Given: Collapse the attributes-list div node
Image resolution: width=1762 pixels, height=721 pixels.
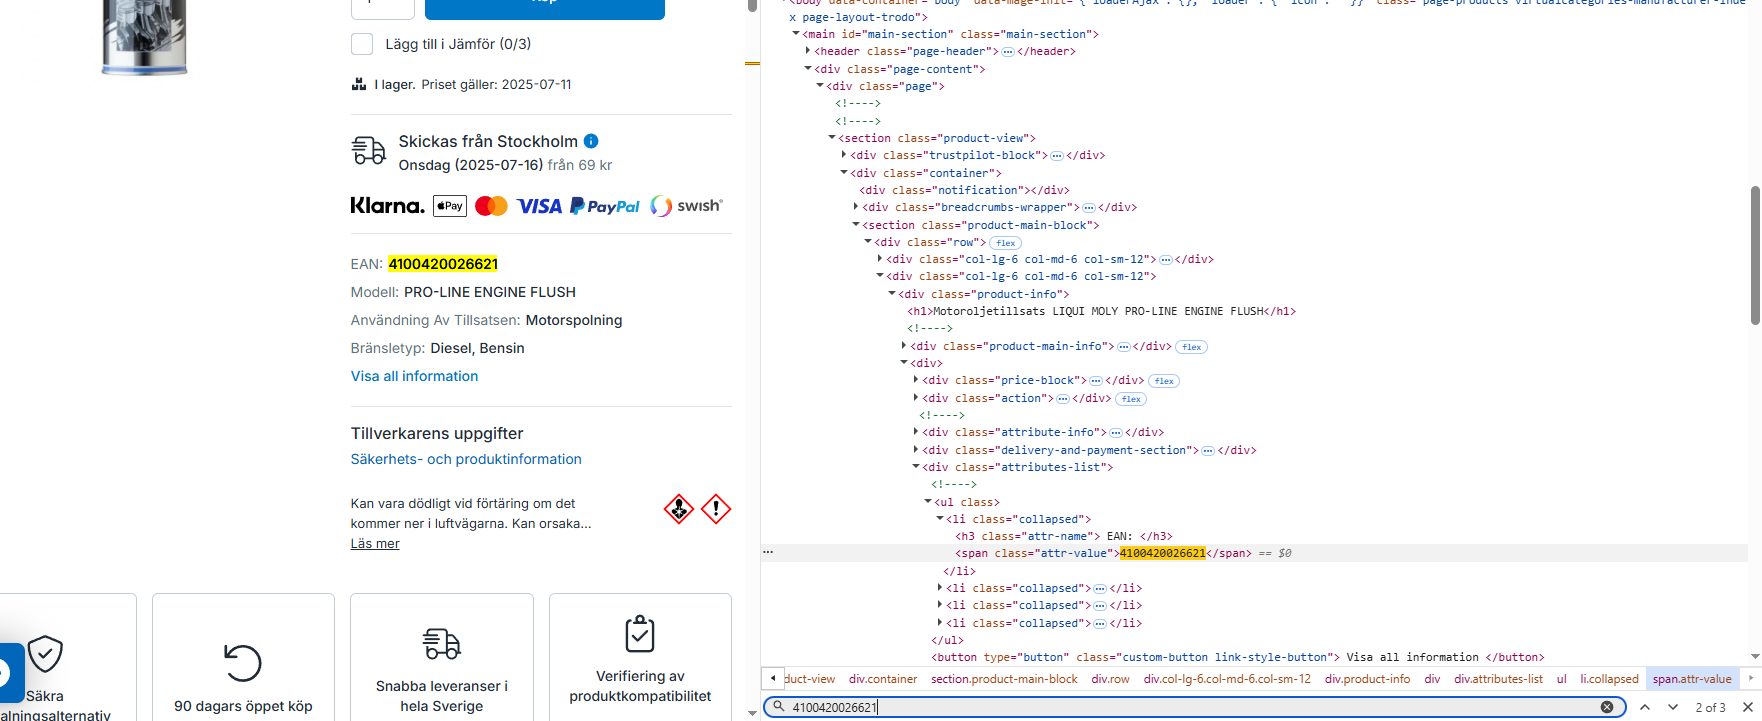Looking at the screenshot, I should pyautogui.click(x=916, y=467).
